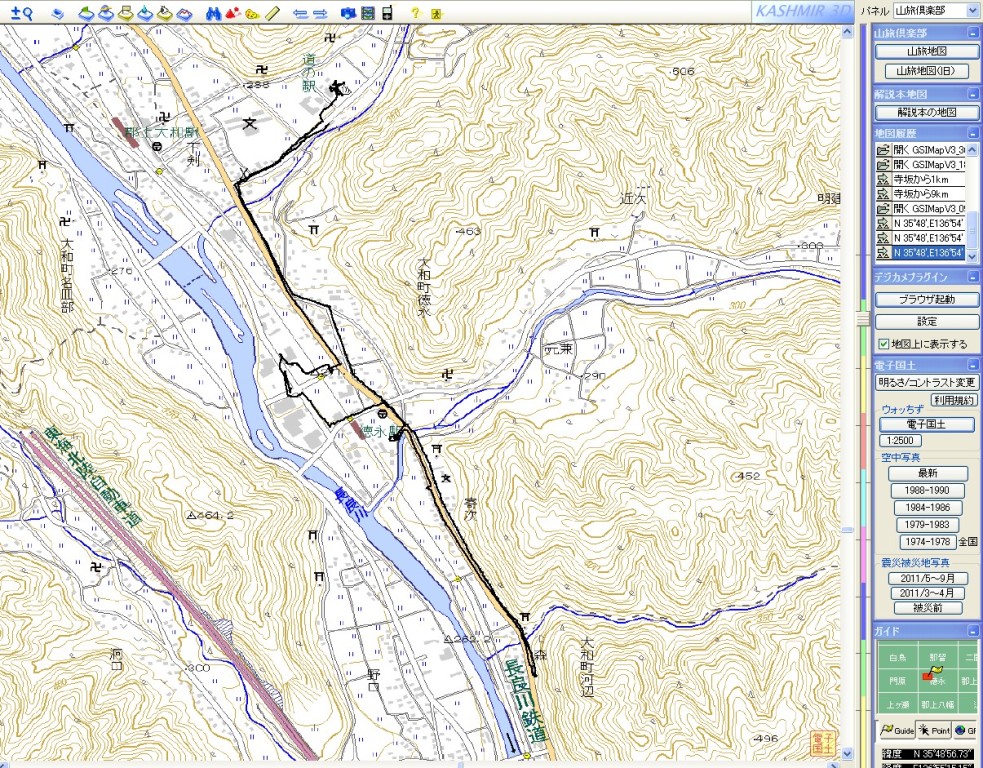Show 1974-1978 aerial photos

click(x=927, y=542)
